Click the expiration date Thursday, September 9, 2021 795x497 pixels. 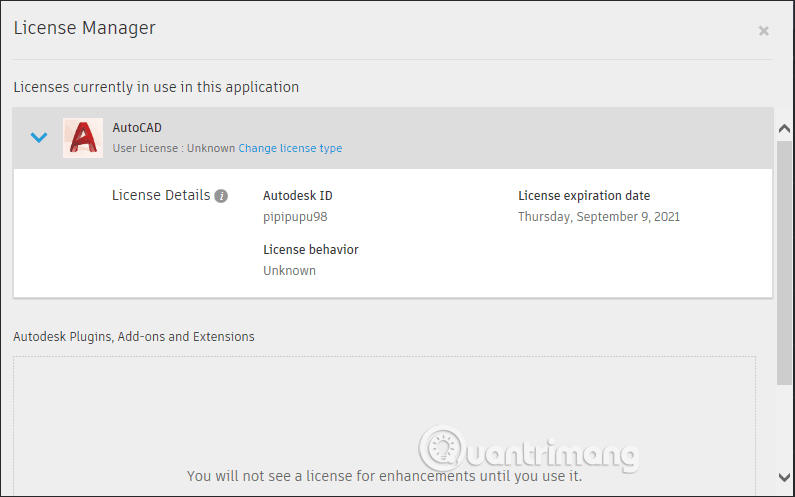(x=599, y=216)
